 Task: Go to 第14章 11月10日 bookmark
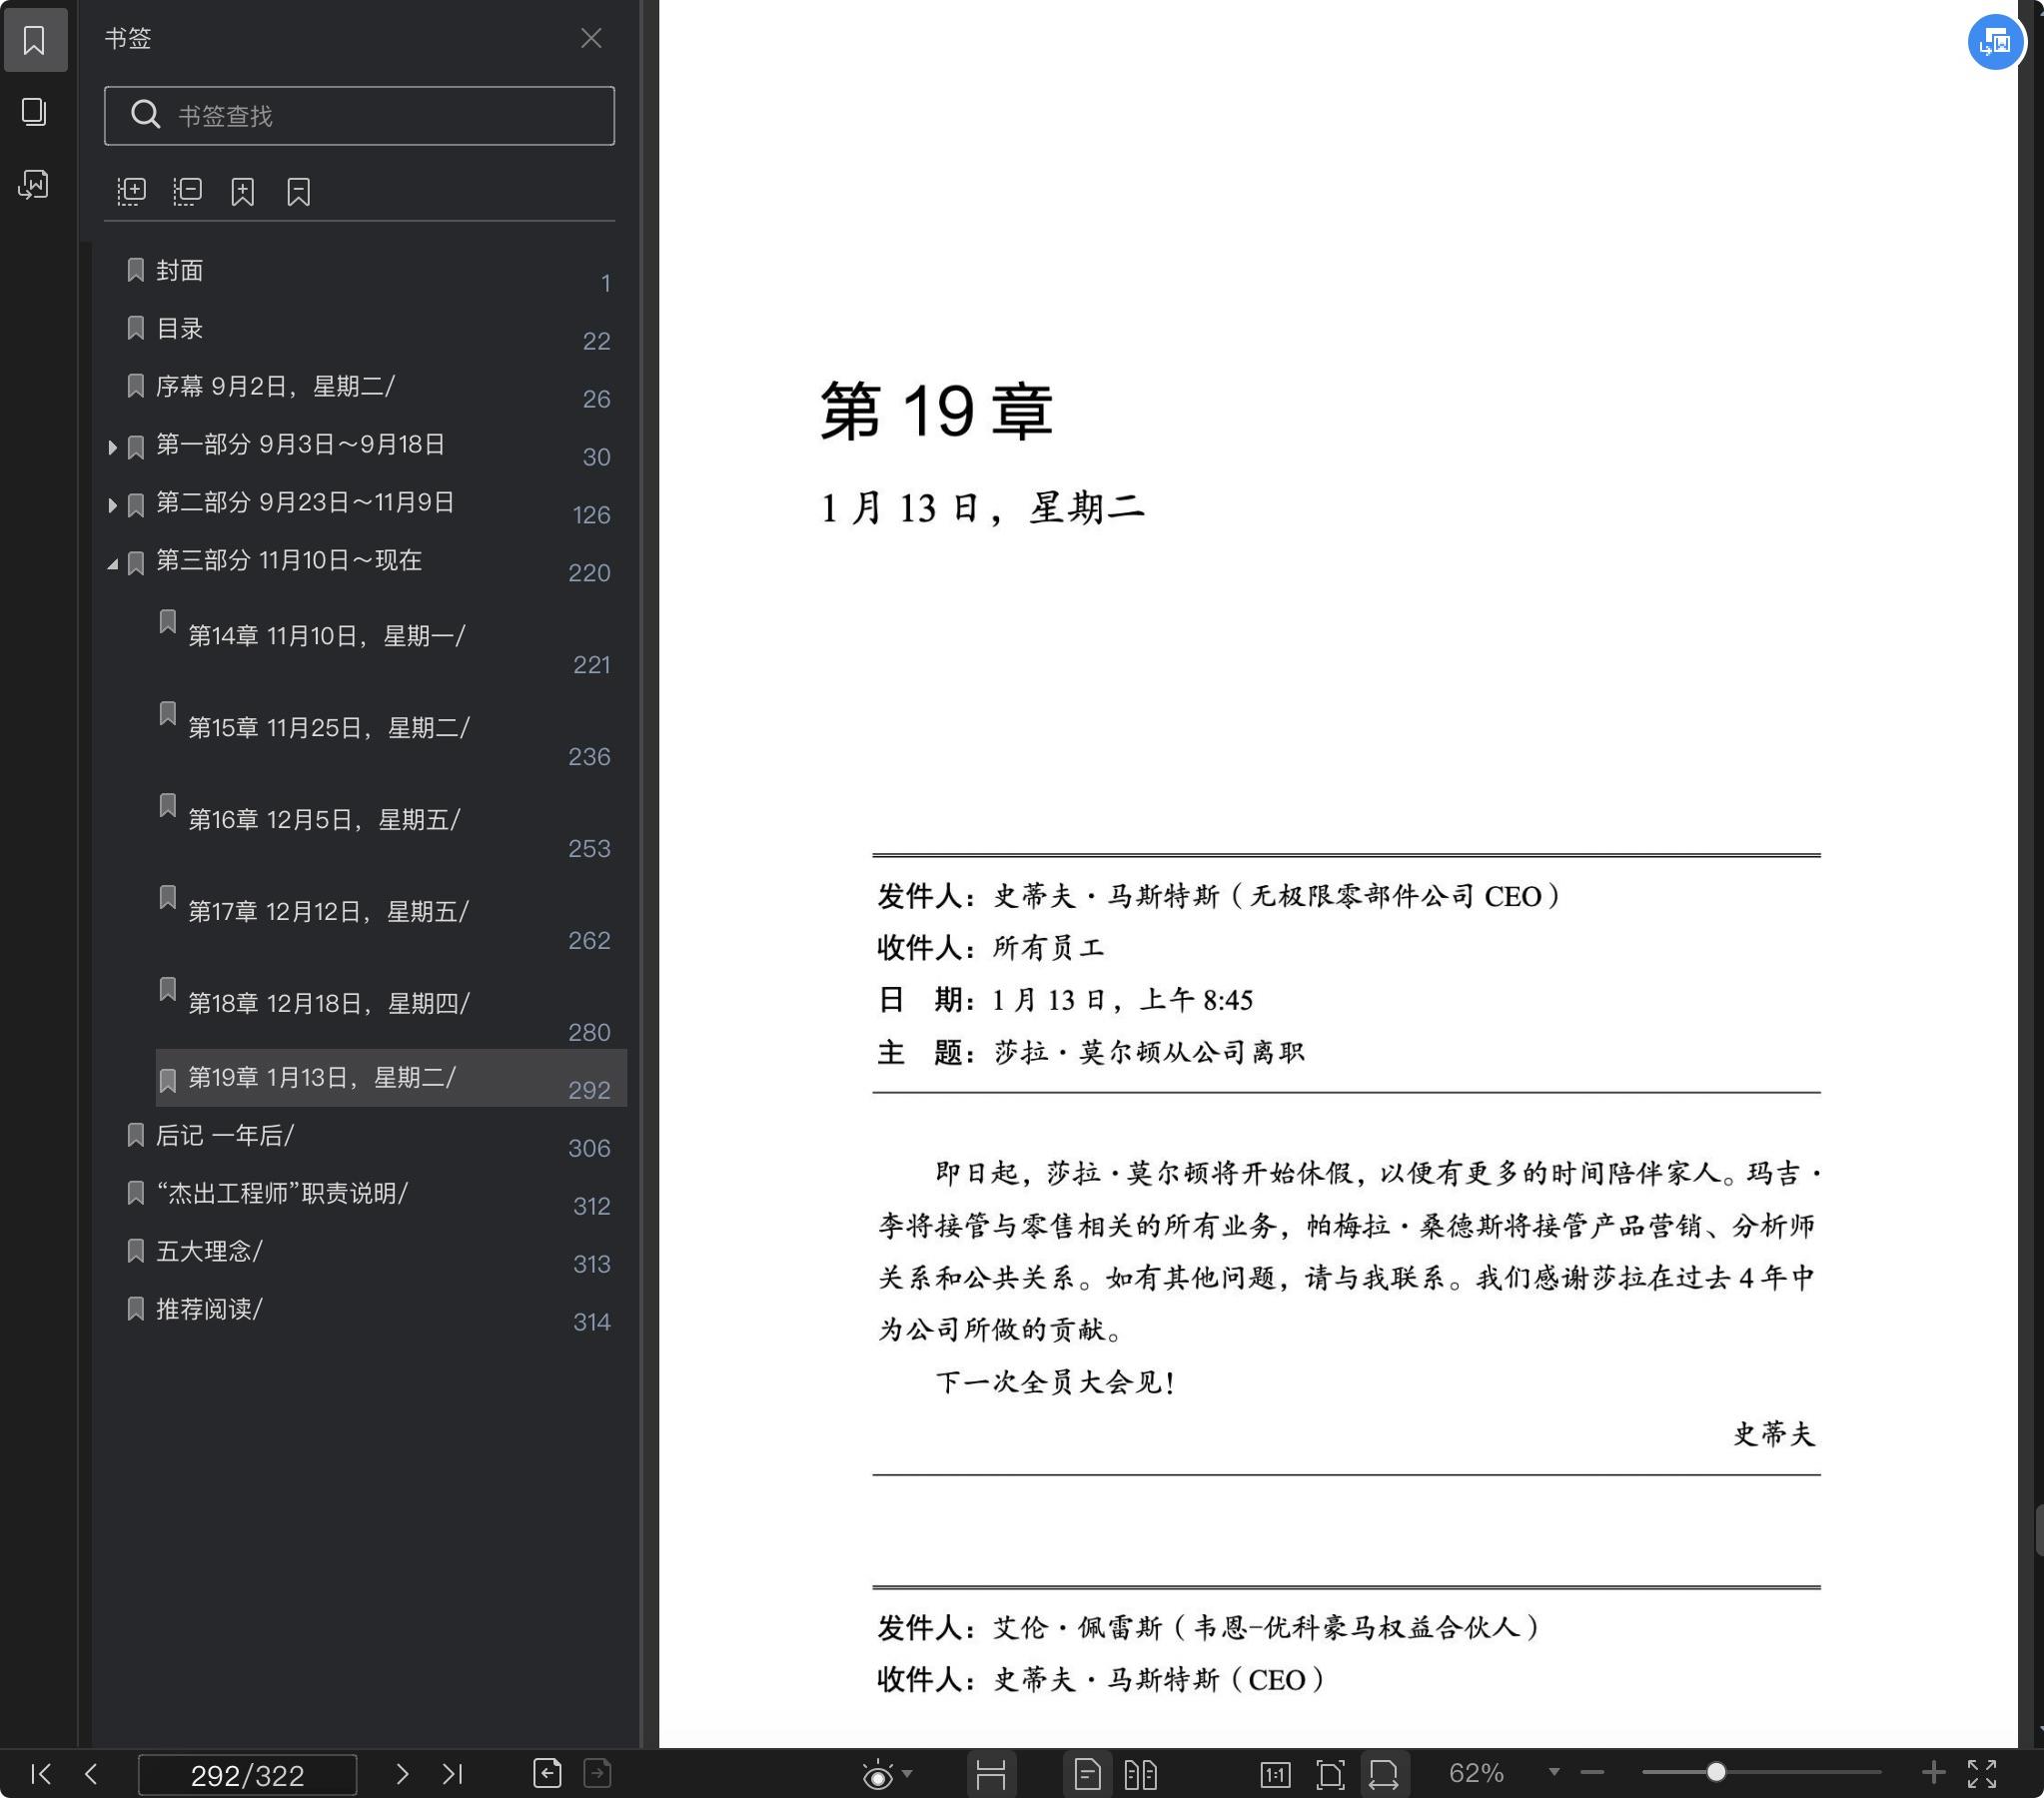(x=327, y=636)
